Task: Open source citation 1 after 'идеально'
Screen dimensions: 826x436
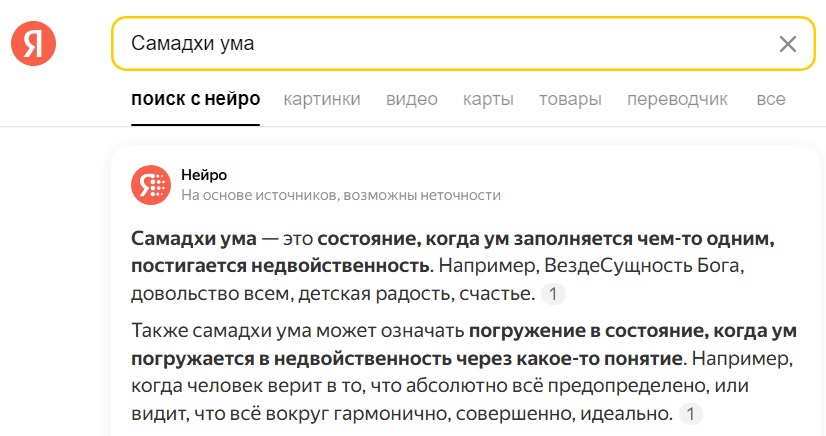Action: 691,414
